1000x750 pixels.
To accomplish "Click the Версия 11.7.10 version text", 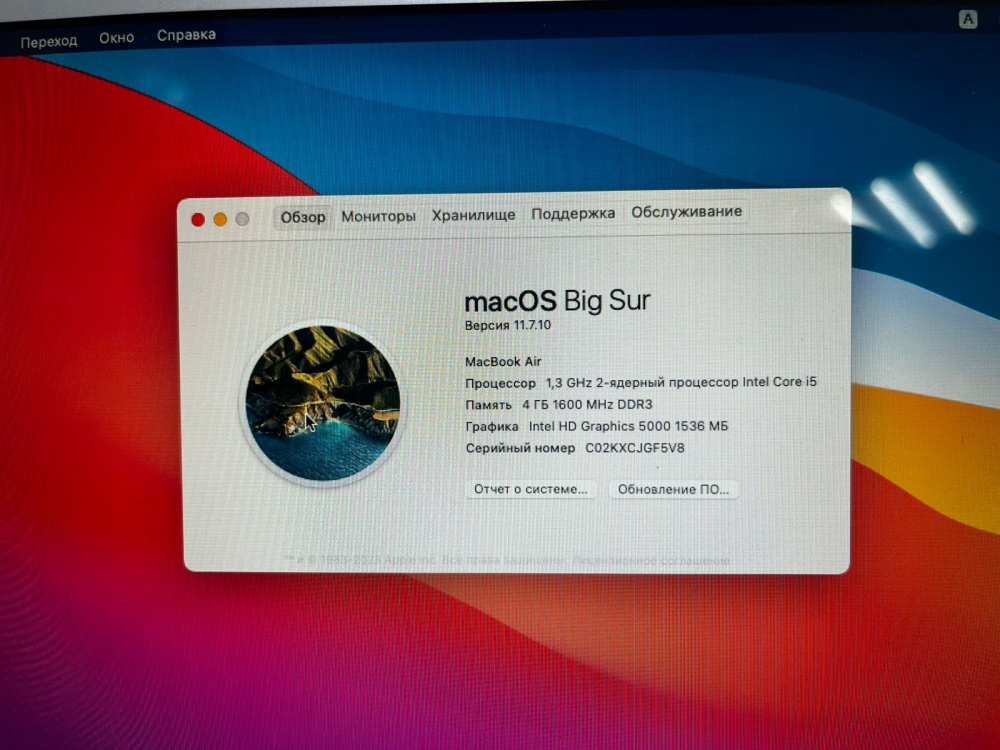I will pyautogui.click(x=506, y=327).
